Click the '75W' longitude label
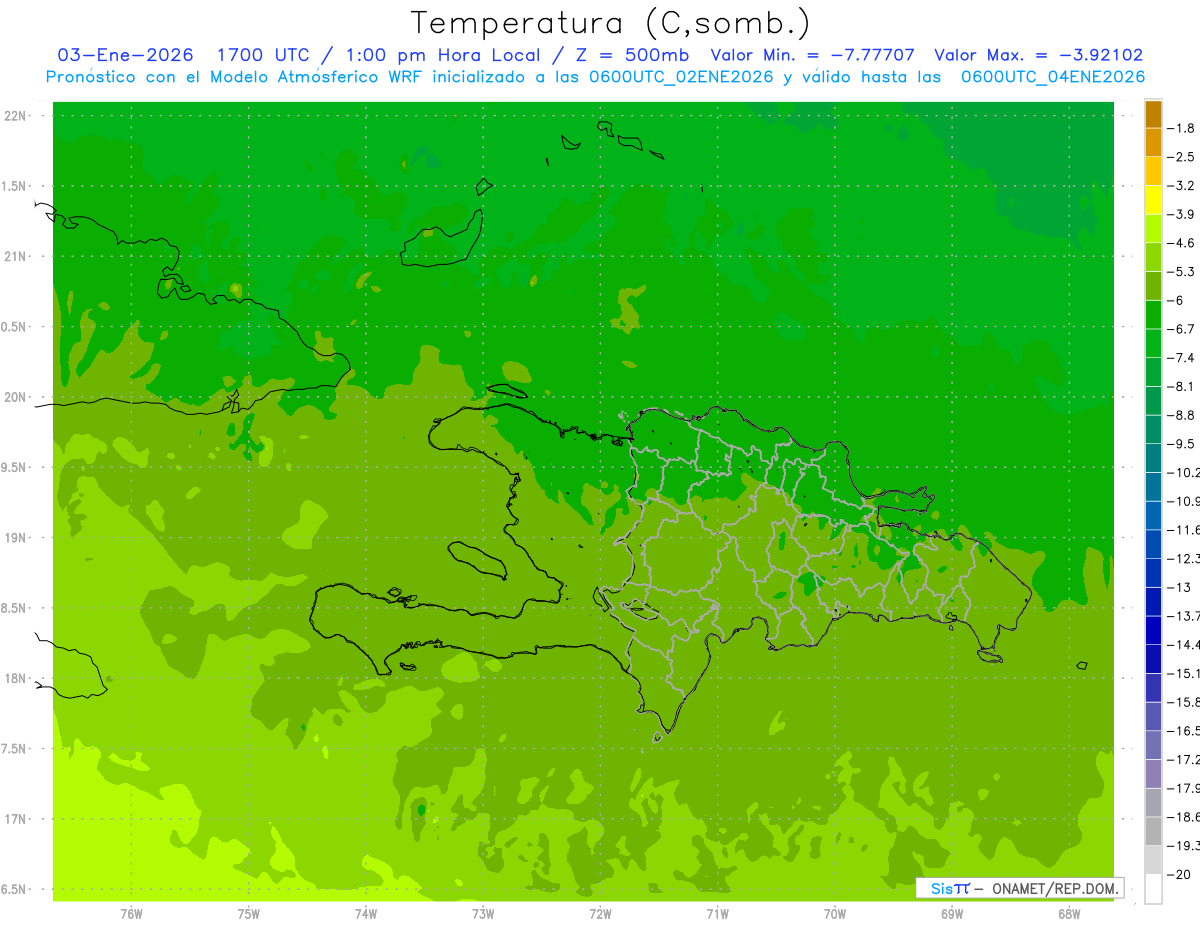This screenshot has height=927, width=1200. click(x=249, y=914)
